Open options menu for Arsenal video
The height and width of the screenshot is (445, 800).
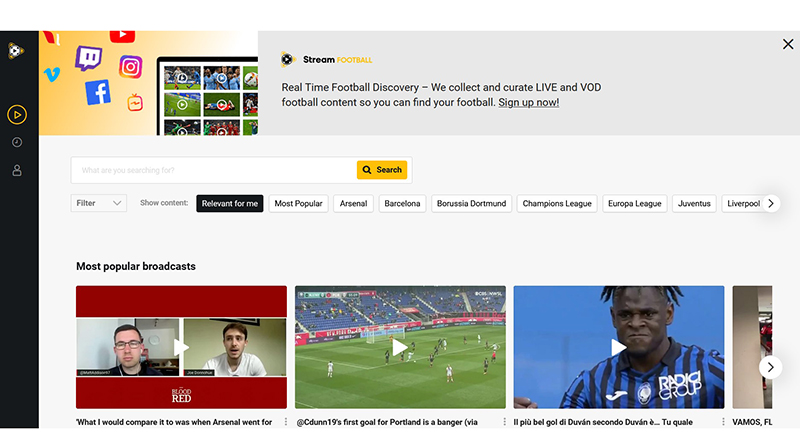(x=286, y=422)
